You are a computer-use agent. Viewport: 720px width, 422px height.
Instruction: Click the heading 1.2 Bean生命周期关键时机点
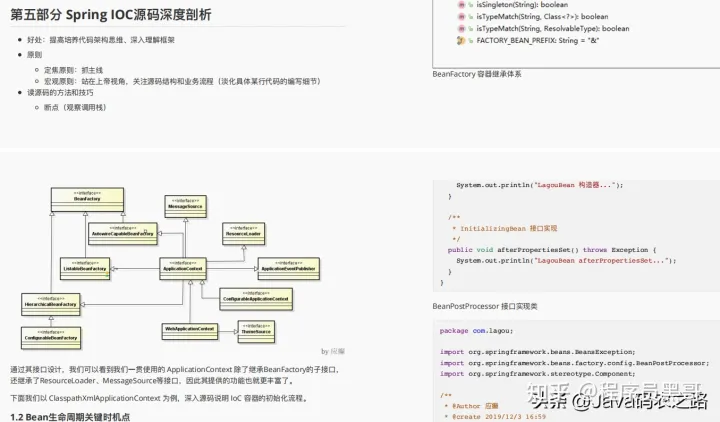pyautogui.click(x=70, y=417)
